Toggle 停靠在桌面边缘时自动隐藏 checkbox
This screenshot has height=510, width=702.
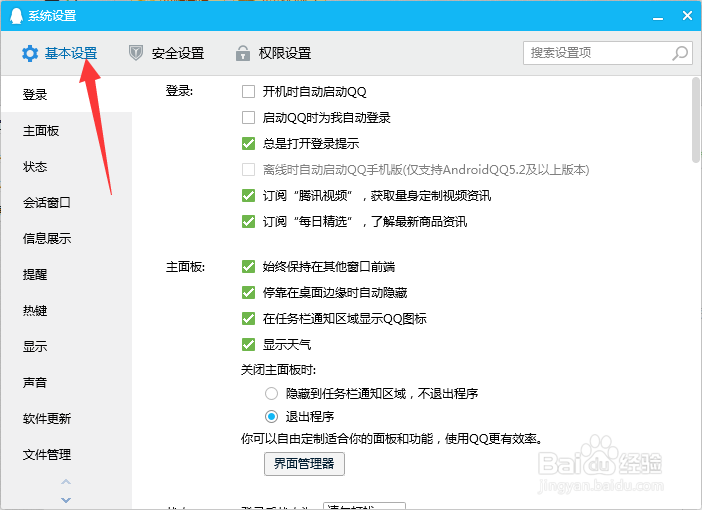(x=248, y=293)
